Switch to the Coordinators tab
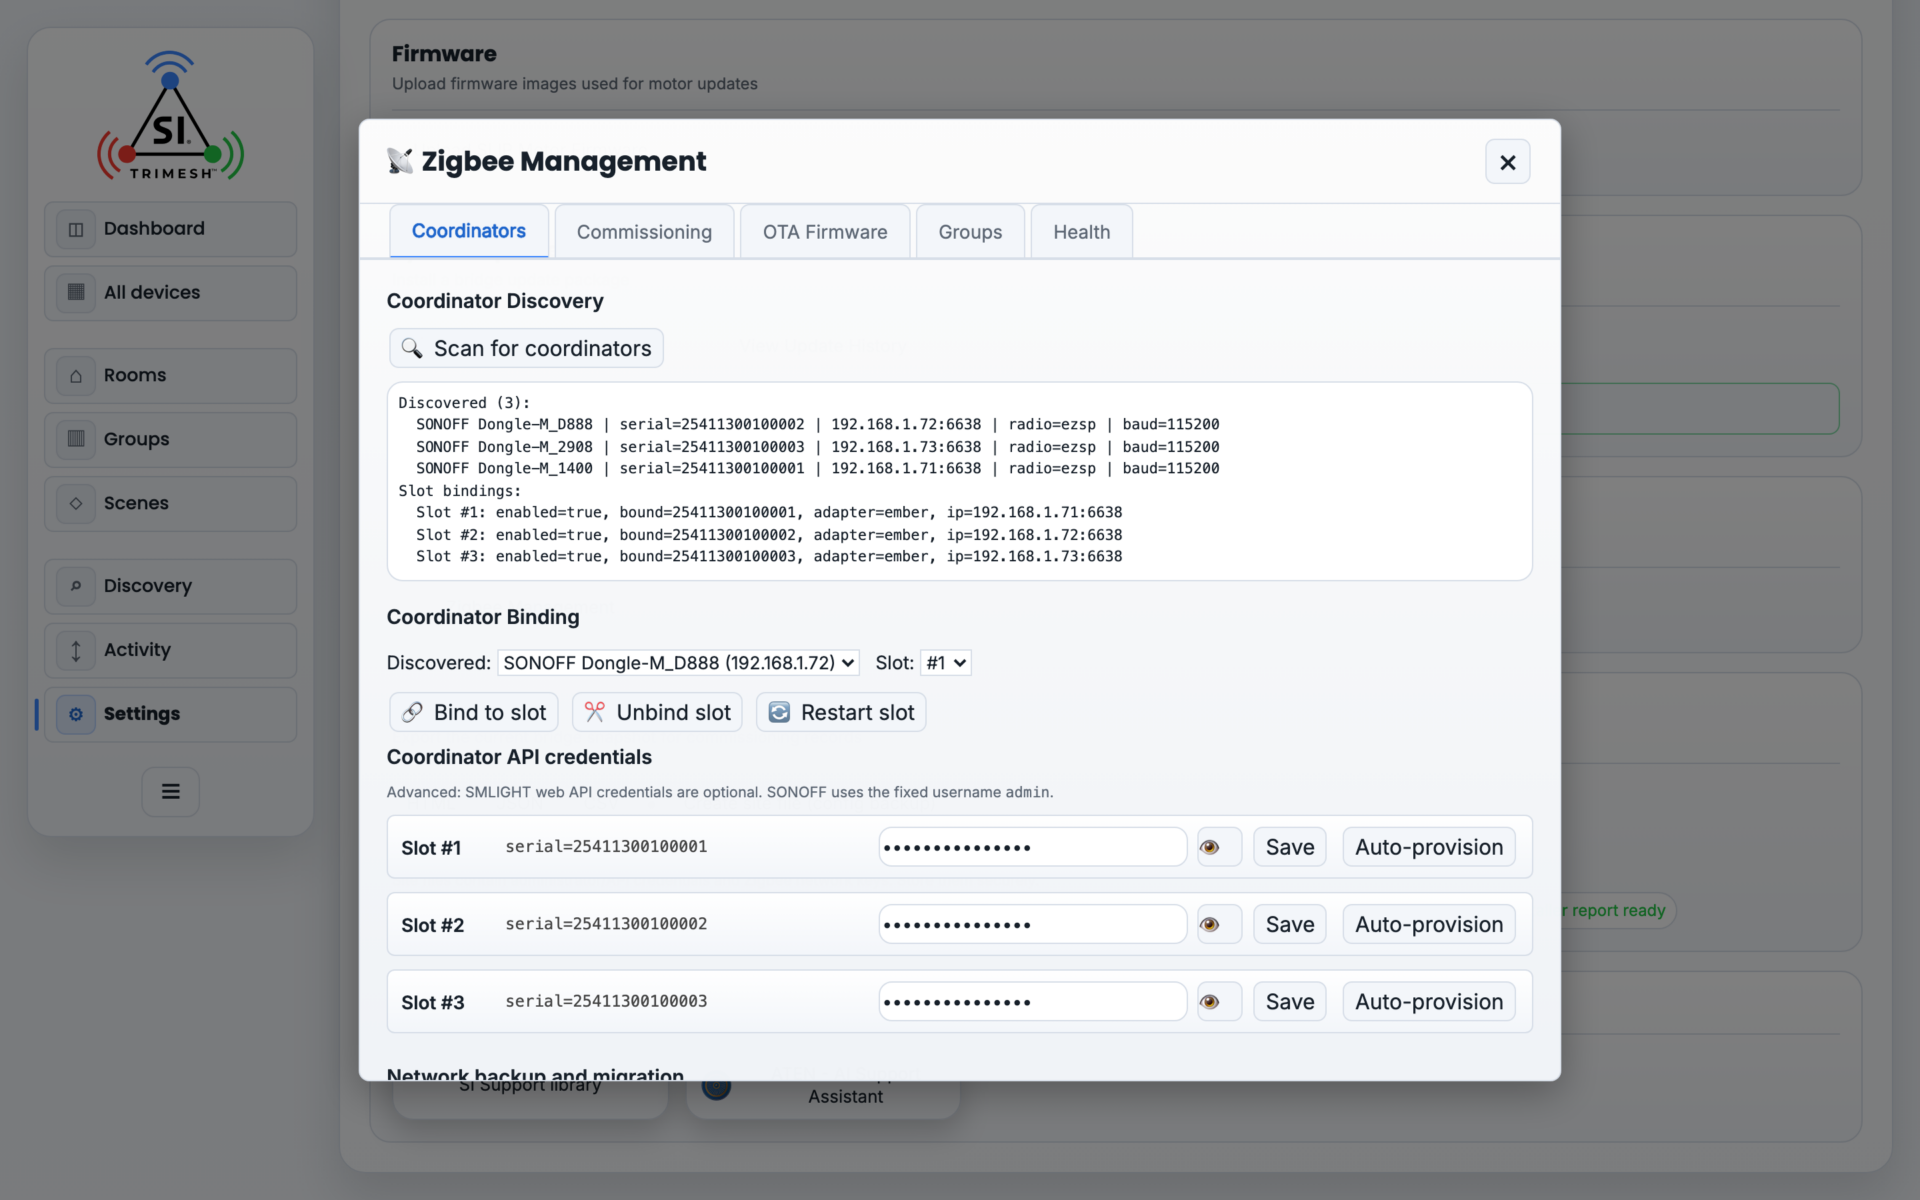 coord(469,231)
